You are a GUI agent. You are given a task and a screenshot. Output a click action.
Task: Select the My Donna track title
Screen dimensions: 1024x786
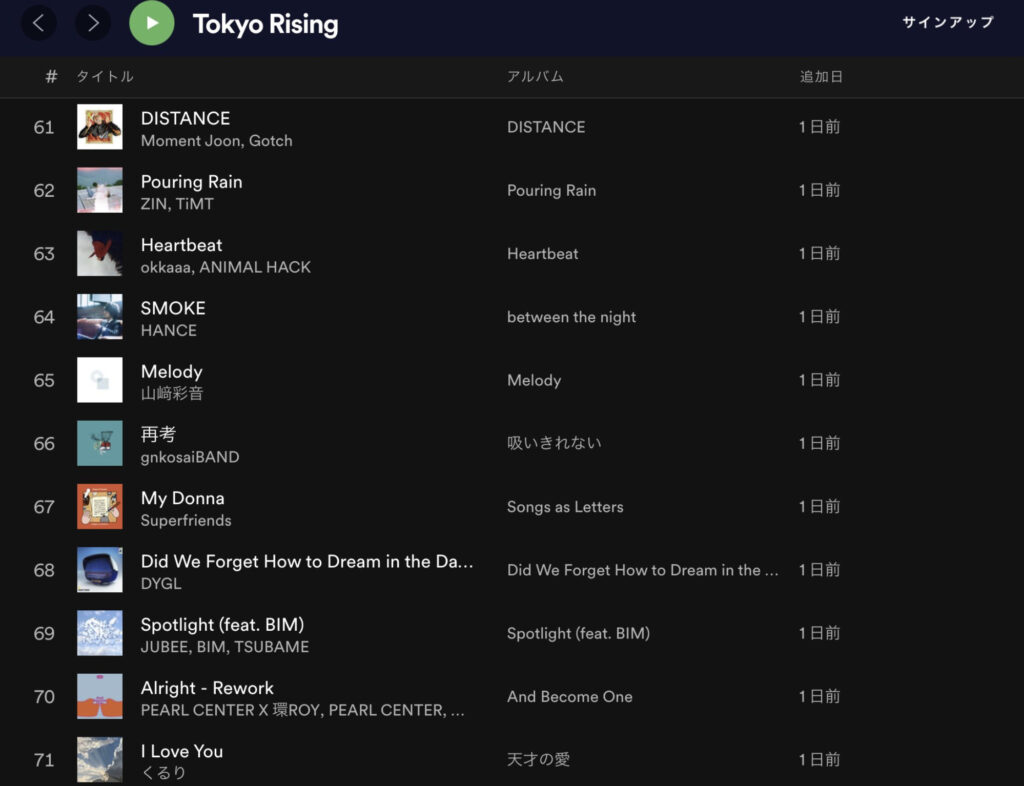click(x=183, y=498)
